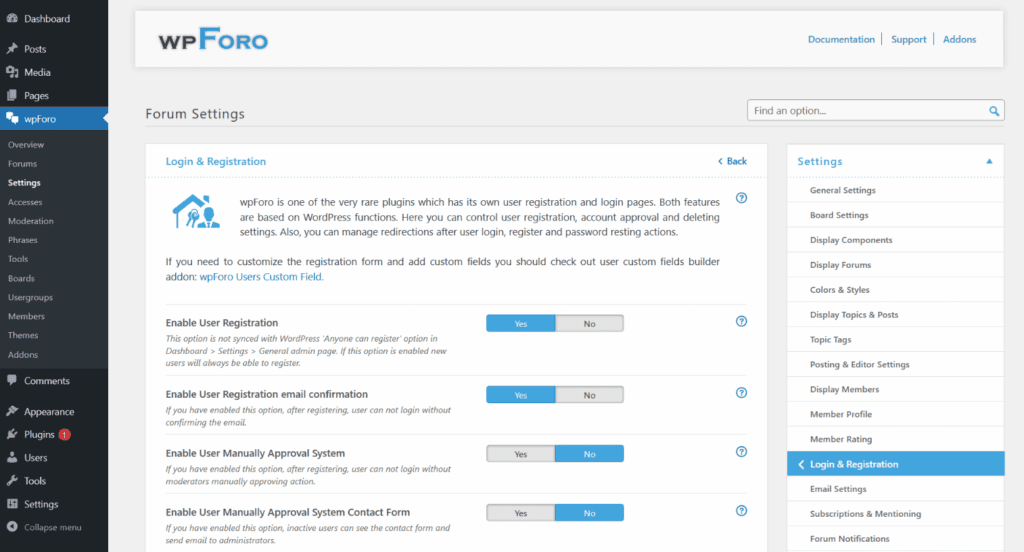This screenshot has width=1024, height=552.
Task: Open Moderation in wpForo submenu
Action: tap(31, 221)
